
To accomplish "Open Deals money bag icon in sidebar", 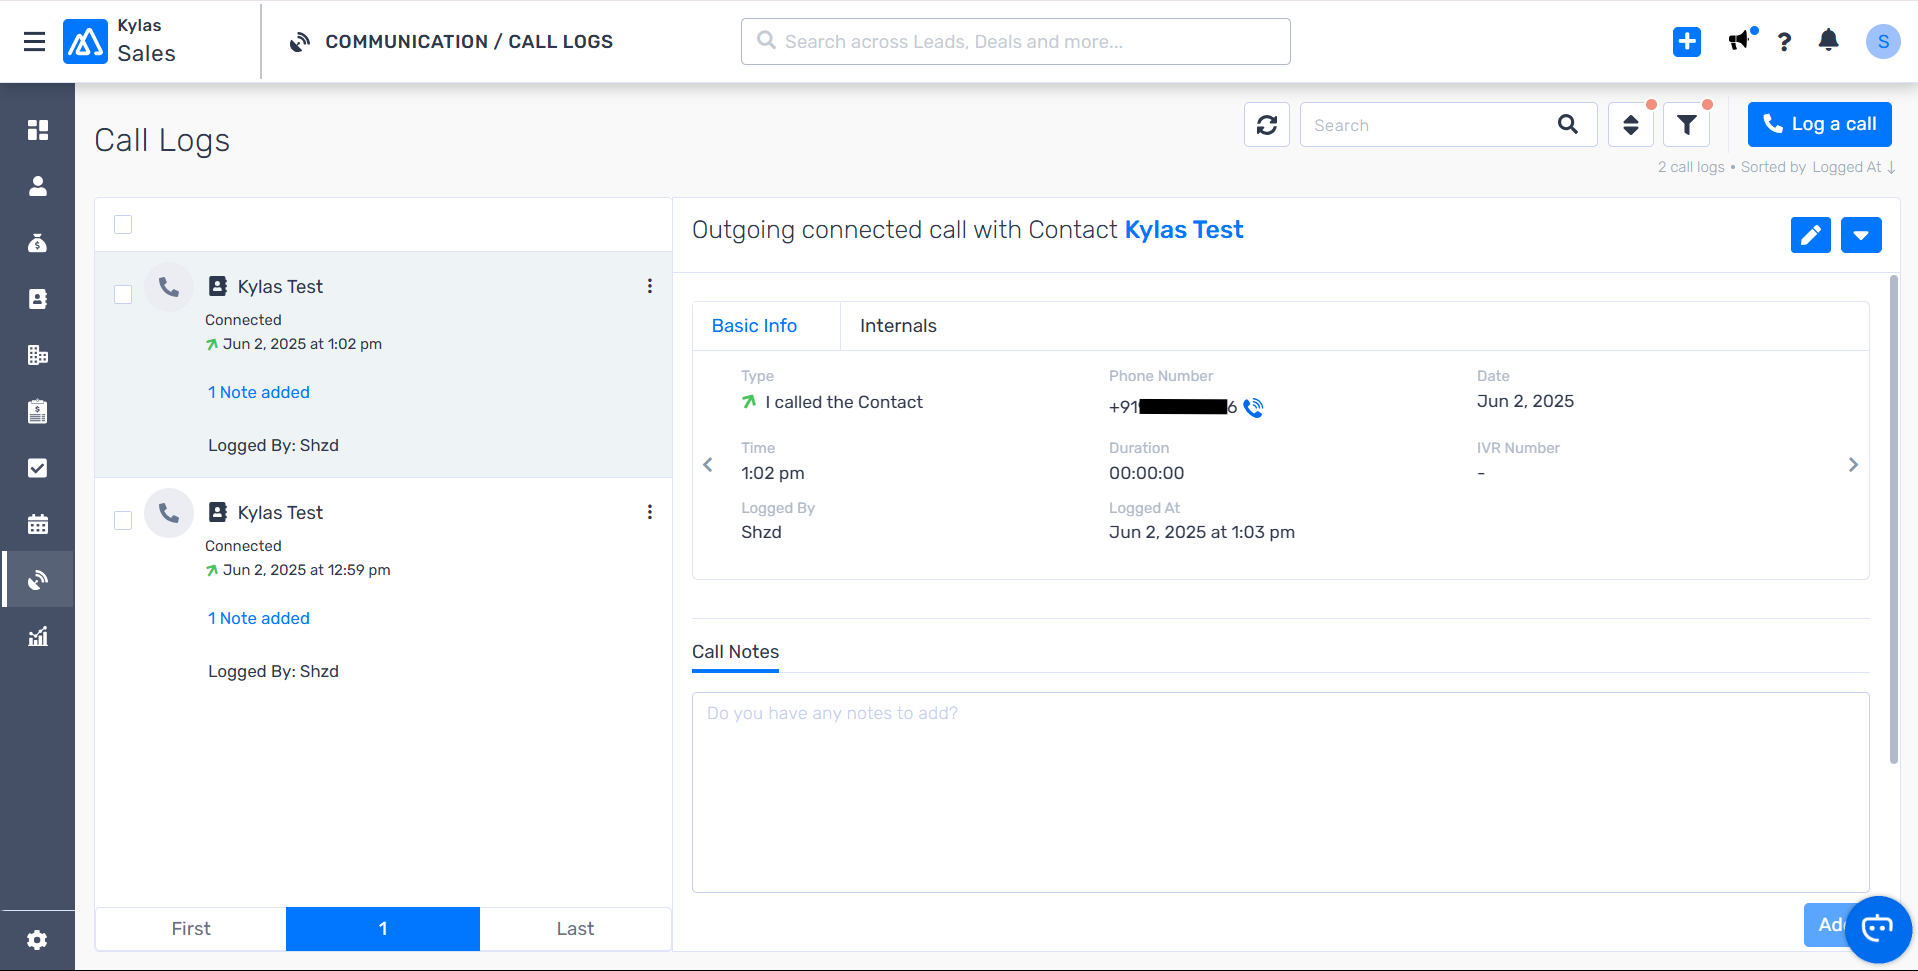I will coord(38,243).
